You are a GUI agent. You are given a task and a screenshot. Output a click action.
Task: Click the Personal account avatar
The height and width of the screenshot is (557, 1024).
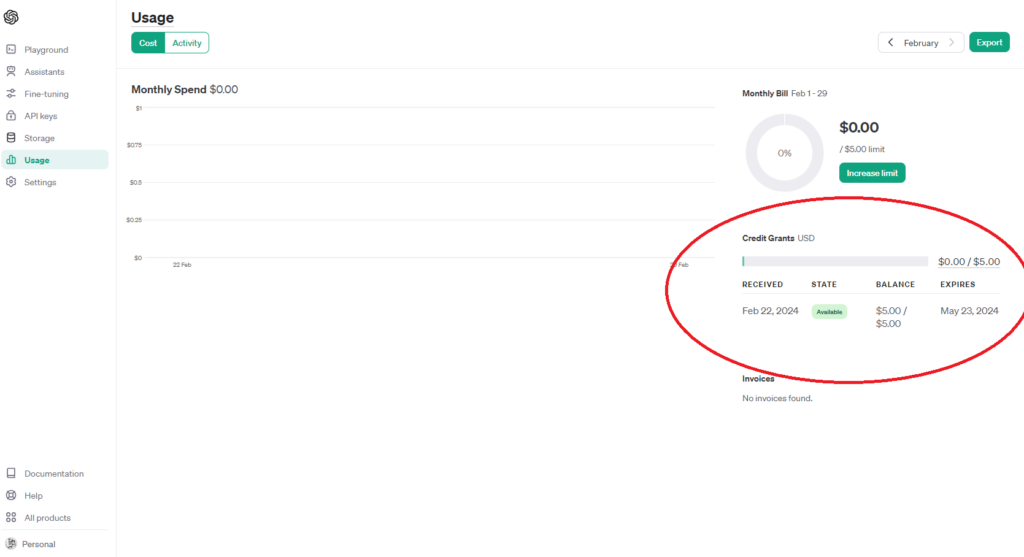tap(11, 544)
